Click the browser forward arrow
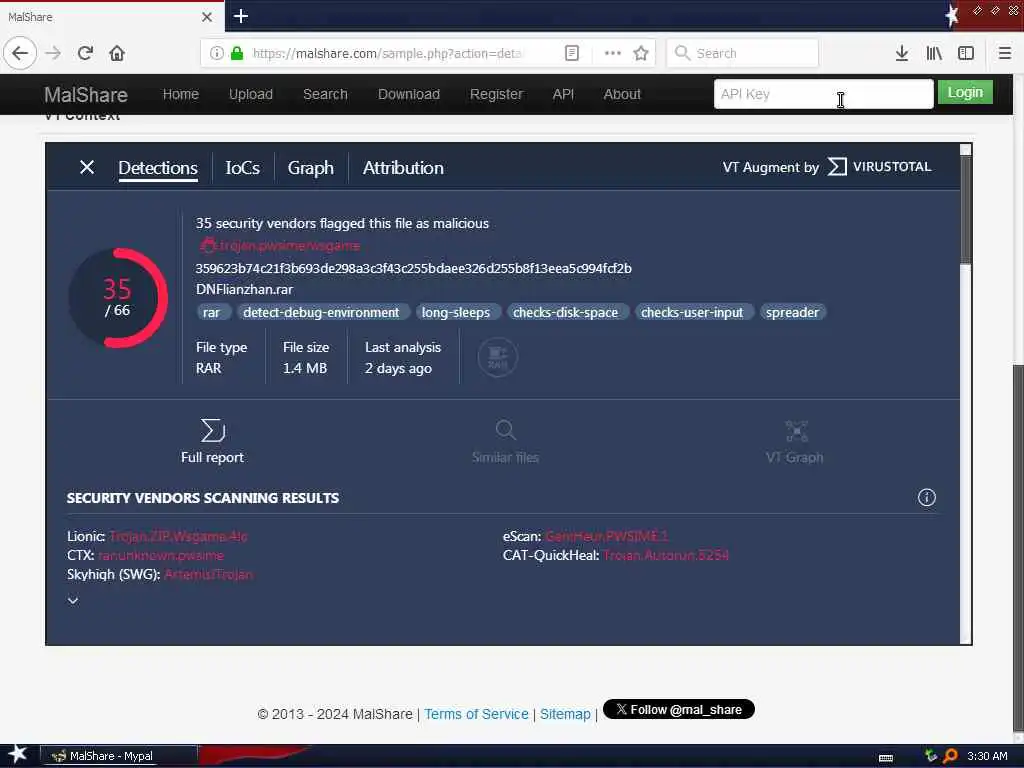Screen dimensions: 1024x768 [x=53, y=53]
